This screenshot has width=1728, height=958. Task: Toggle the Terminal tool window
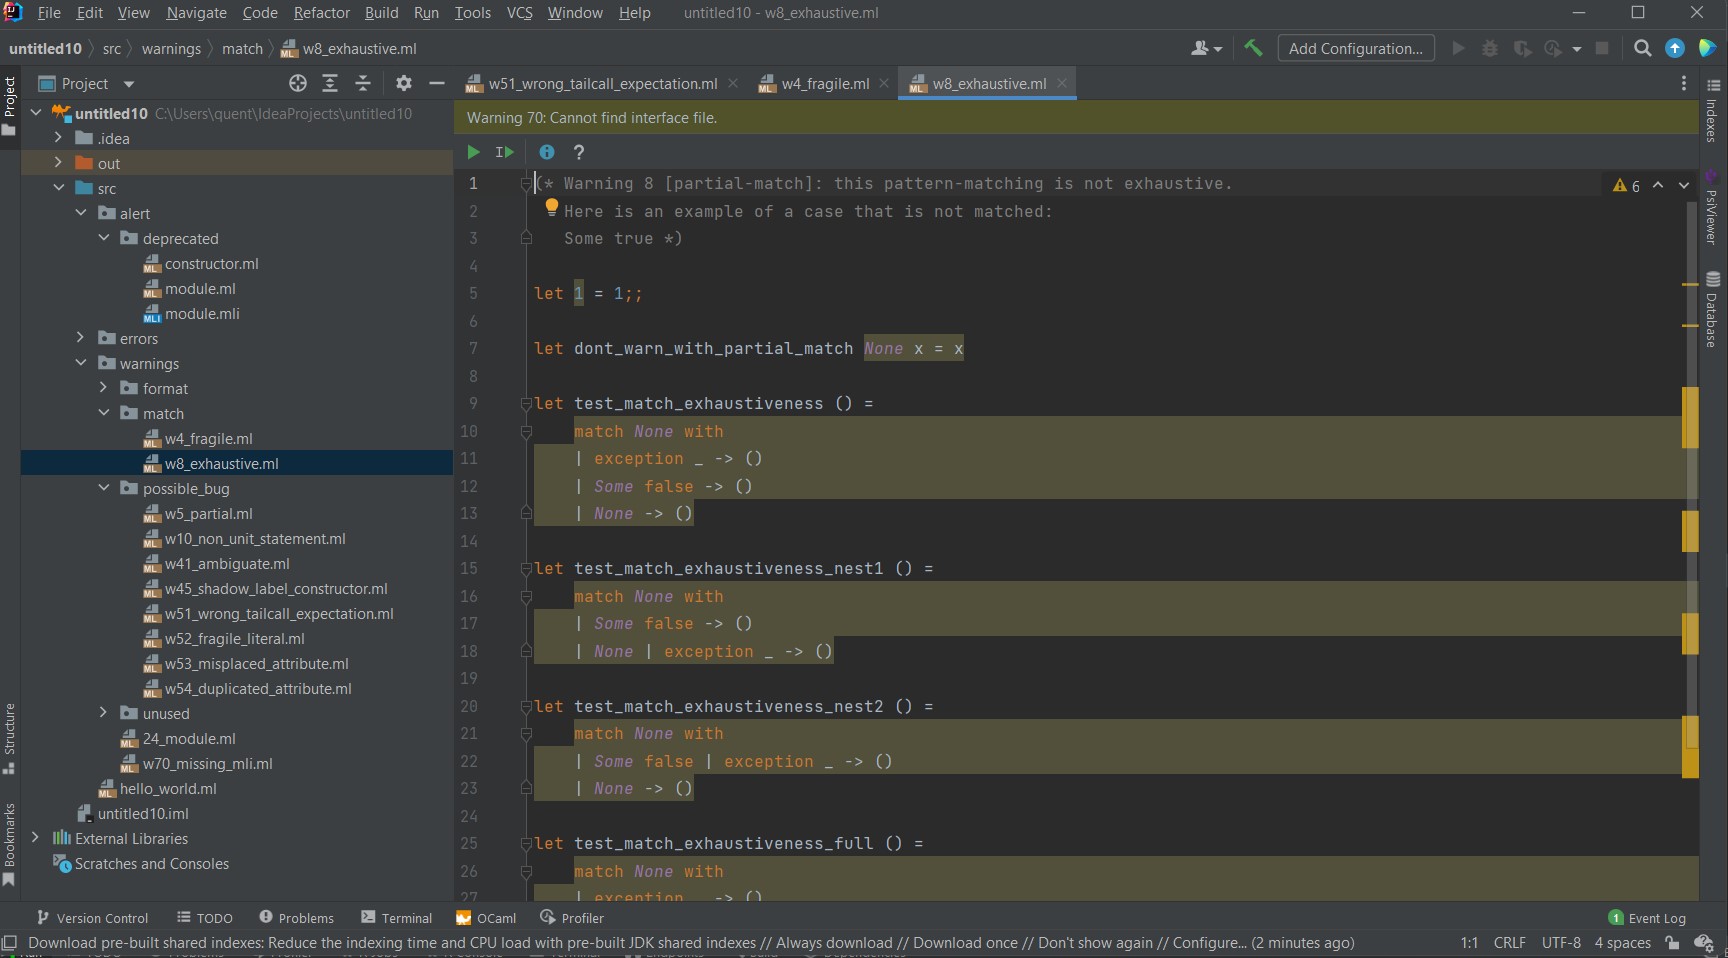click(396, 917)
